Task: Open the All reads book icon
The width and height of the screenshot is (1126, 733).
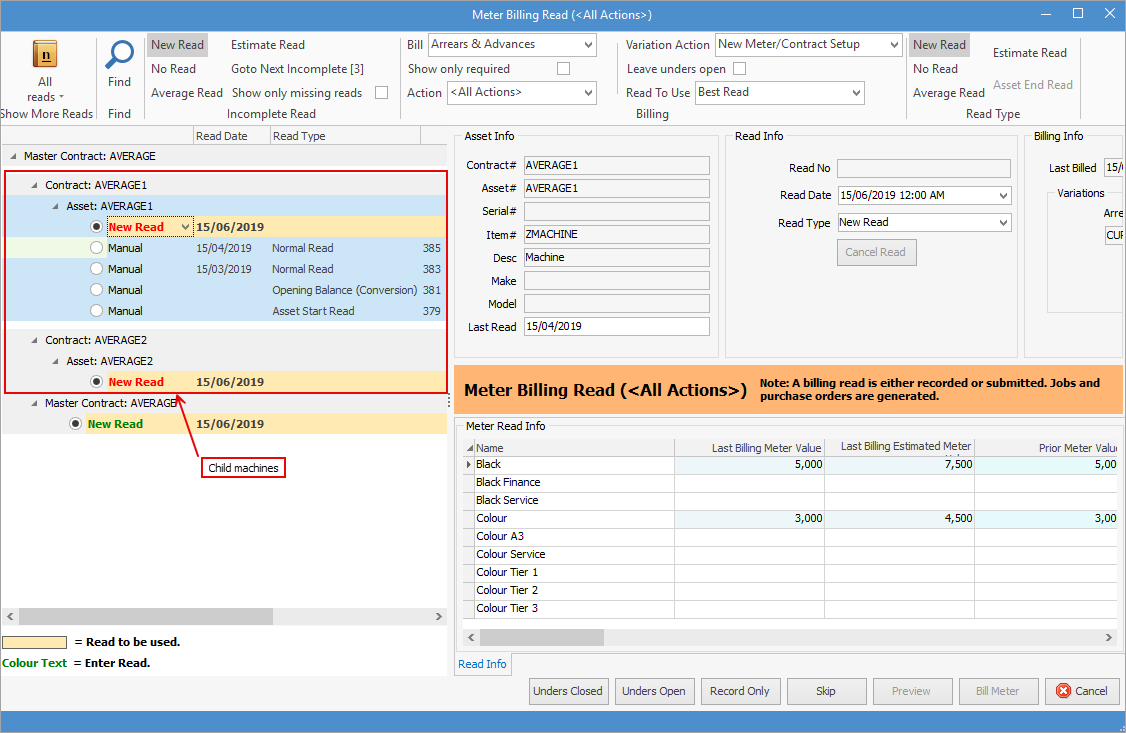Action: (x=45, y=54)
